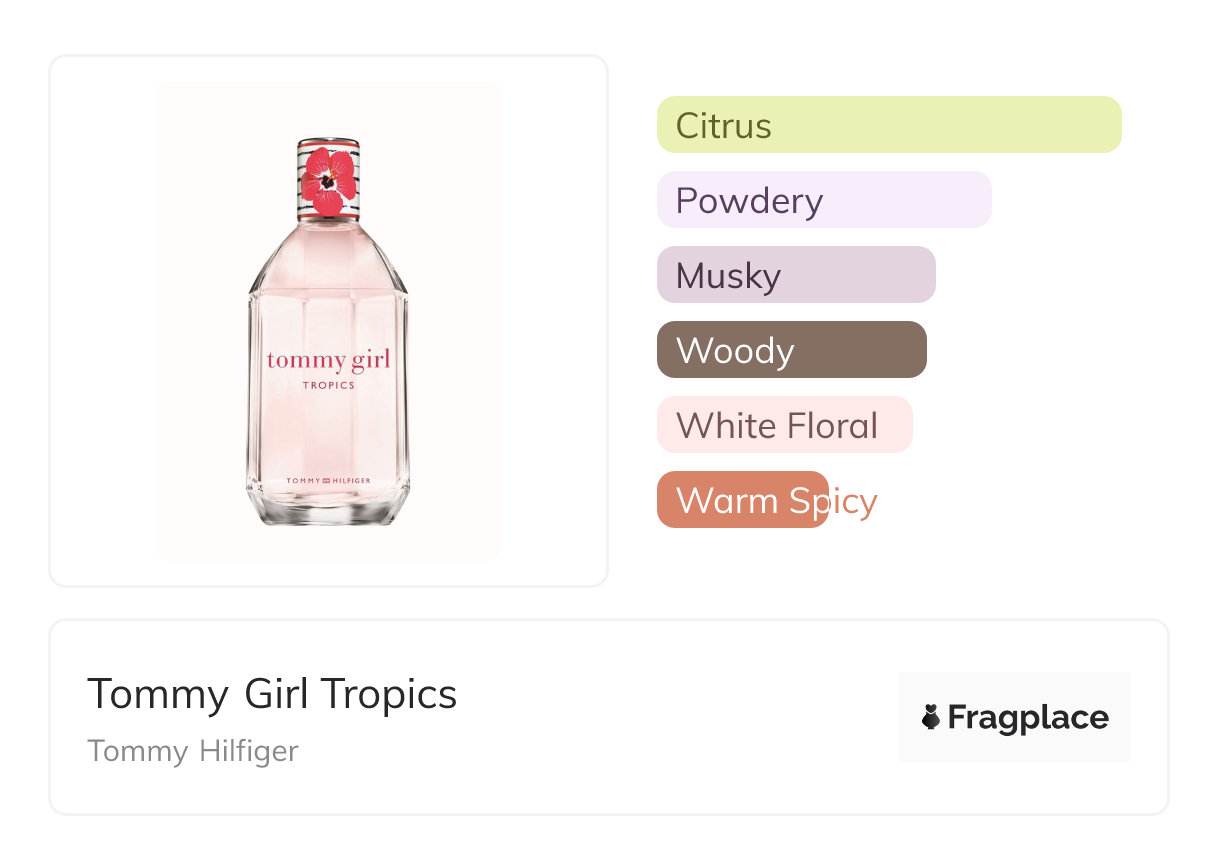Click the TROPICS text on the bottle
This screenshot has width=1218, height=864.
coord(328,385)
